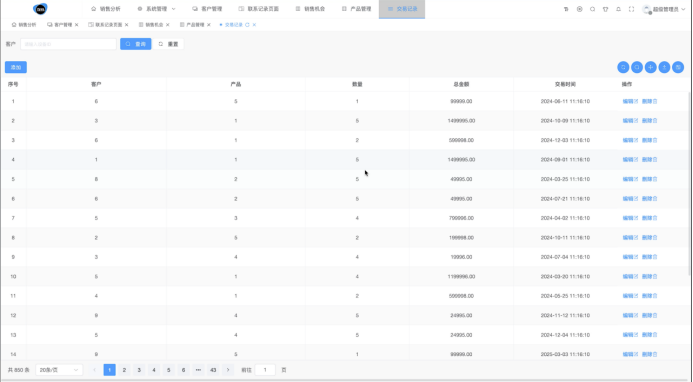Screen dimensions: 693x382
Task: Click the translate icon in top-right header
Action: pyautogui.click(x=566, y=9)
